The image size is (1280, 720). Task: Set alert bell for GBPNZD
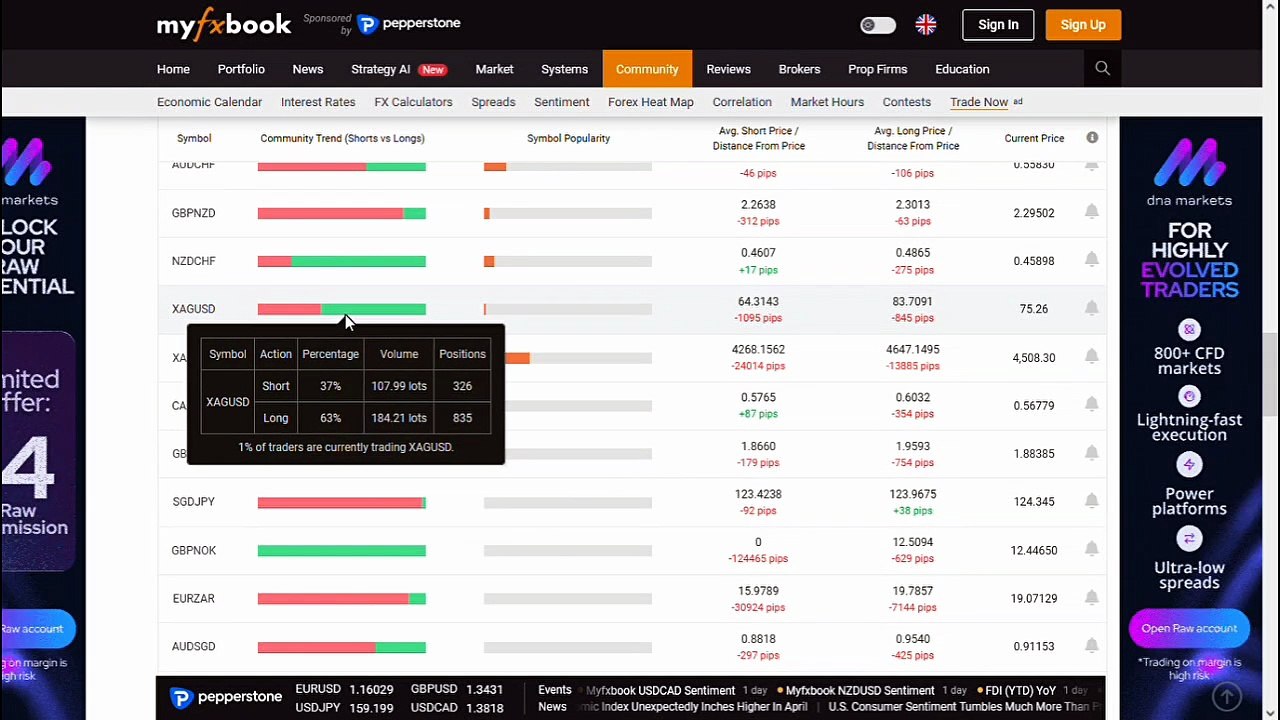tap(1092, 212)
